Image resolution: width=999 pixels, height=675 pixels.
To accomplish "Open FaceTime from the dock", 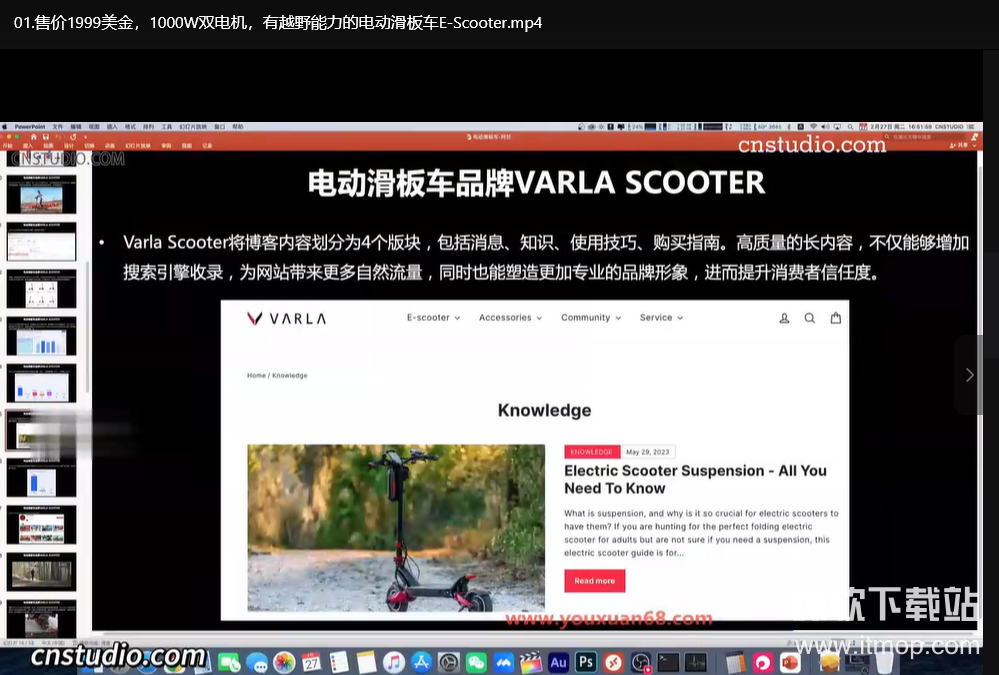I will 229,663.
